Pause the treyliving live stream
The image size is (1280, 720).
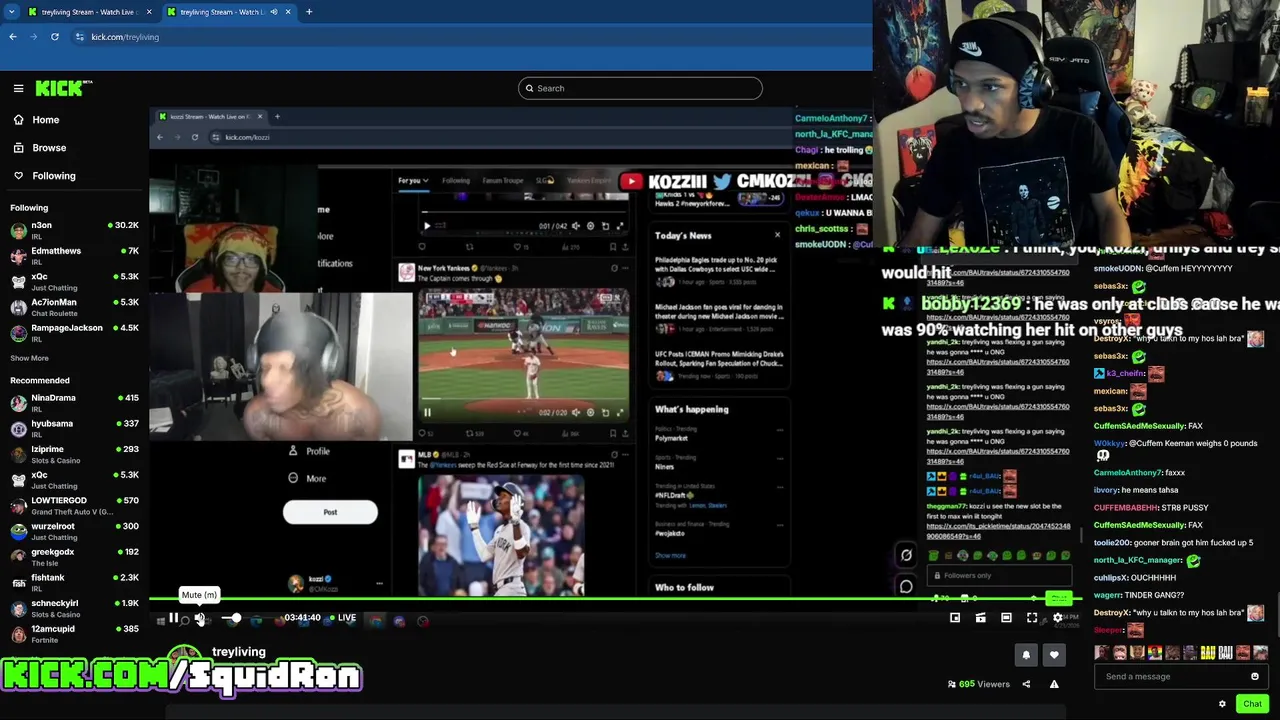click(x=173, y=618)
